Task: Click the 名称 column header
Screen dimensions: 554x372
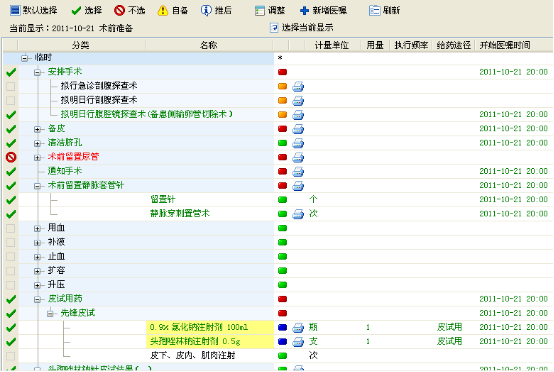Action: pos(209,45)
